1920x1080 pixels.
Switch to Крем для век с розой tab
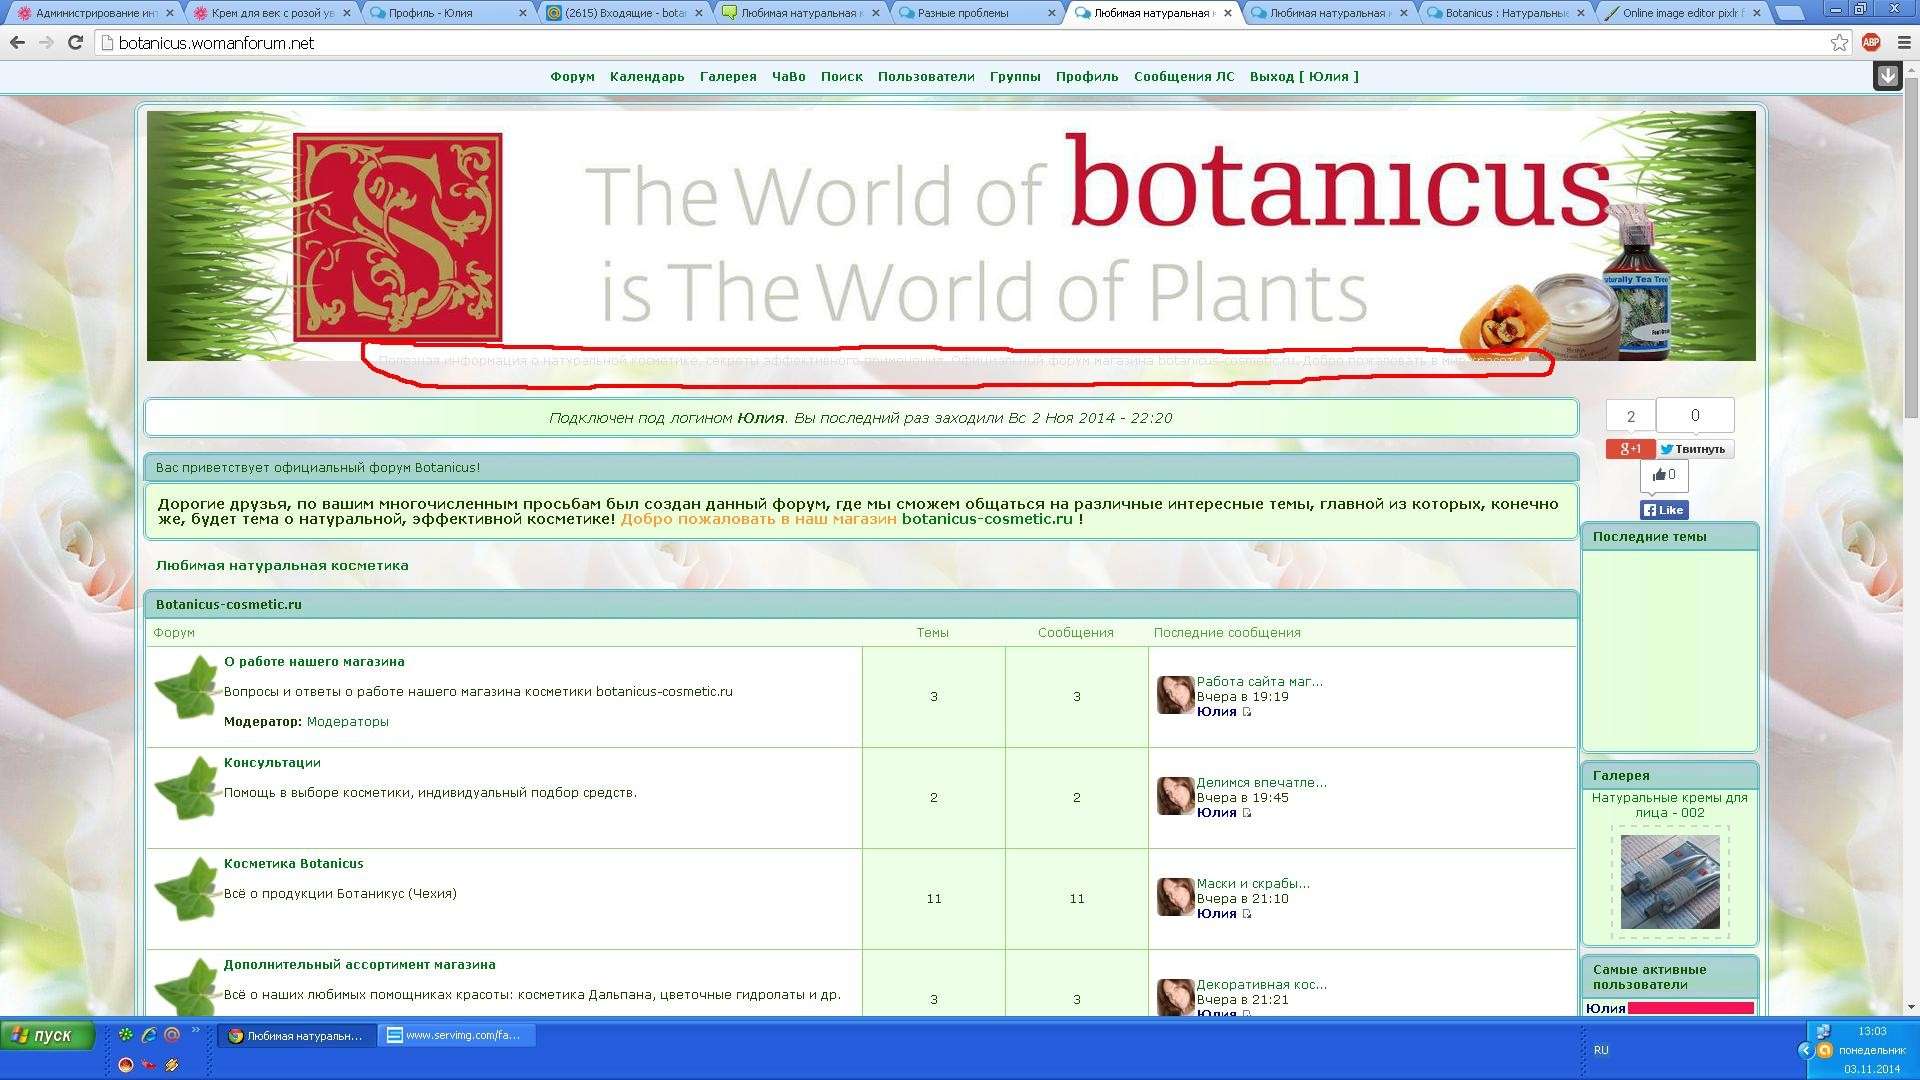click(270, 13)
